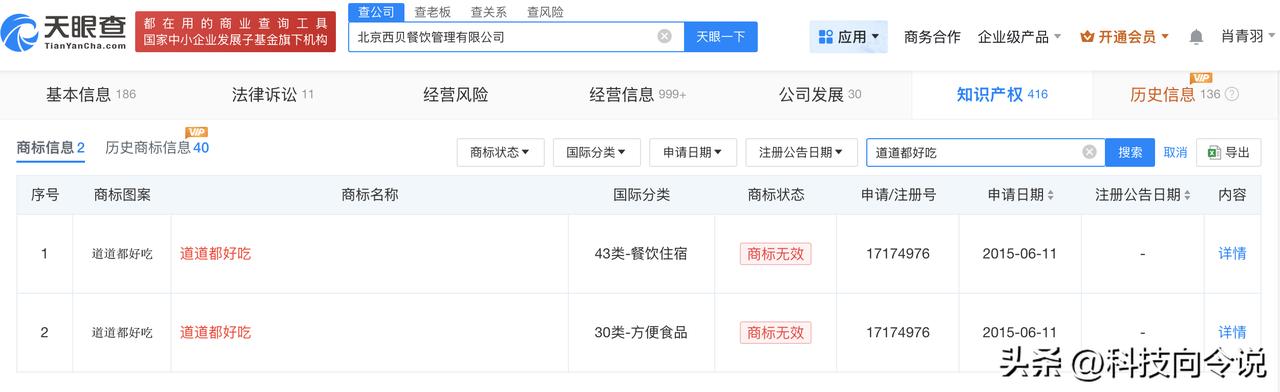The width and height of the screenshot is (1280, 392).
Task: Click the help icon beside 历史信息
Action: (x=1232, y=95)
